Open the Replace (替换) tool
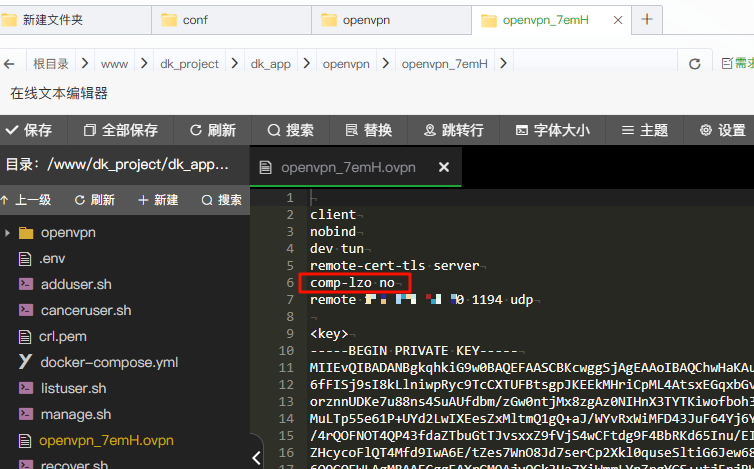The image size is (754, 469). coord(368,130)
